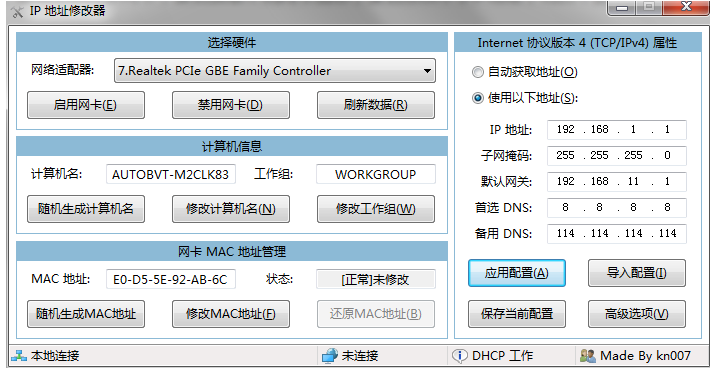Click the wrench app icon in title bar
The height and width of the screenshot is (368, 710).
pyautogui.click(x=17, y=11)
